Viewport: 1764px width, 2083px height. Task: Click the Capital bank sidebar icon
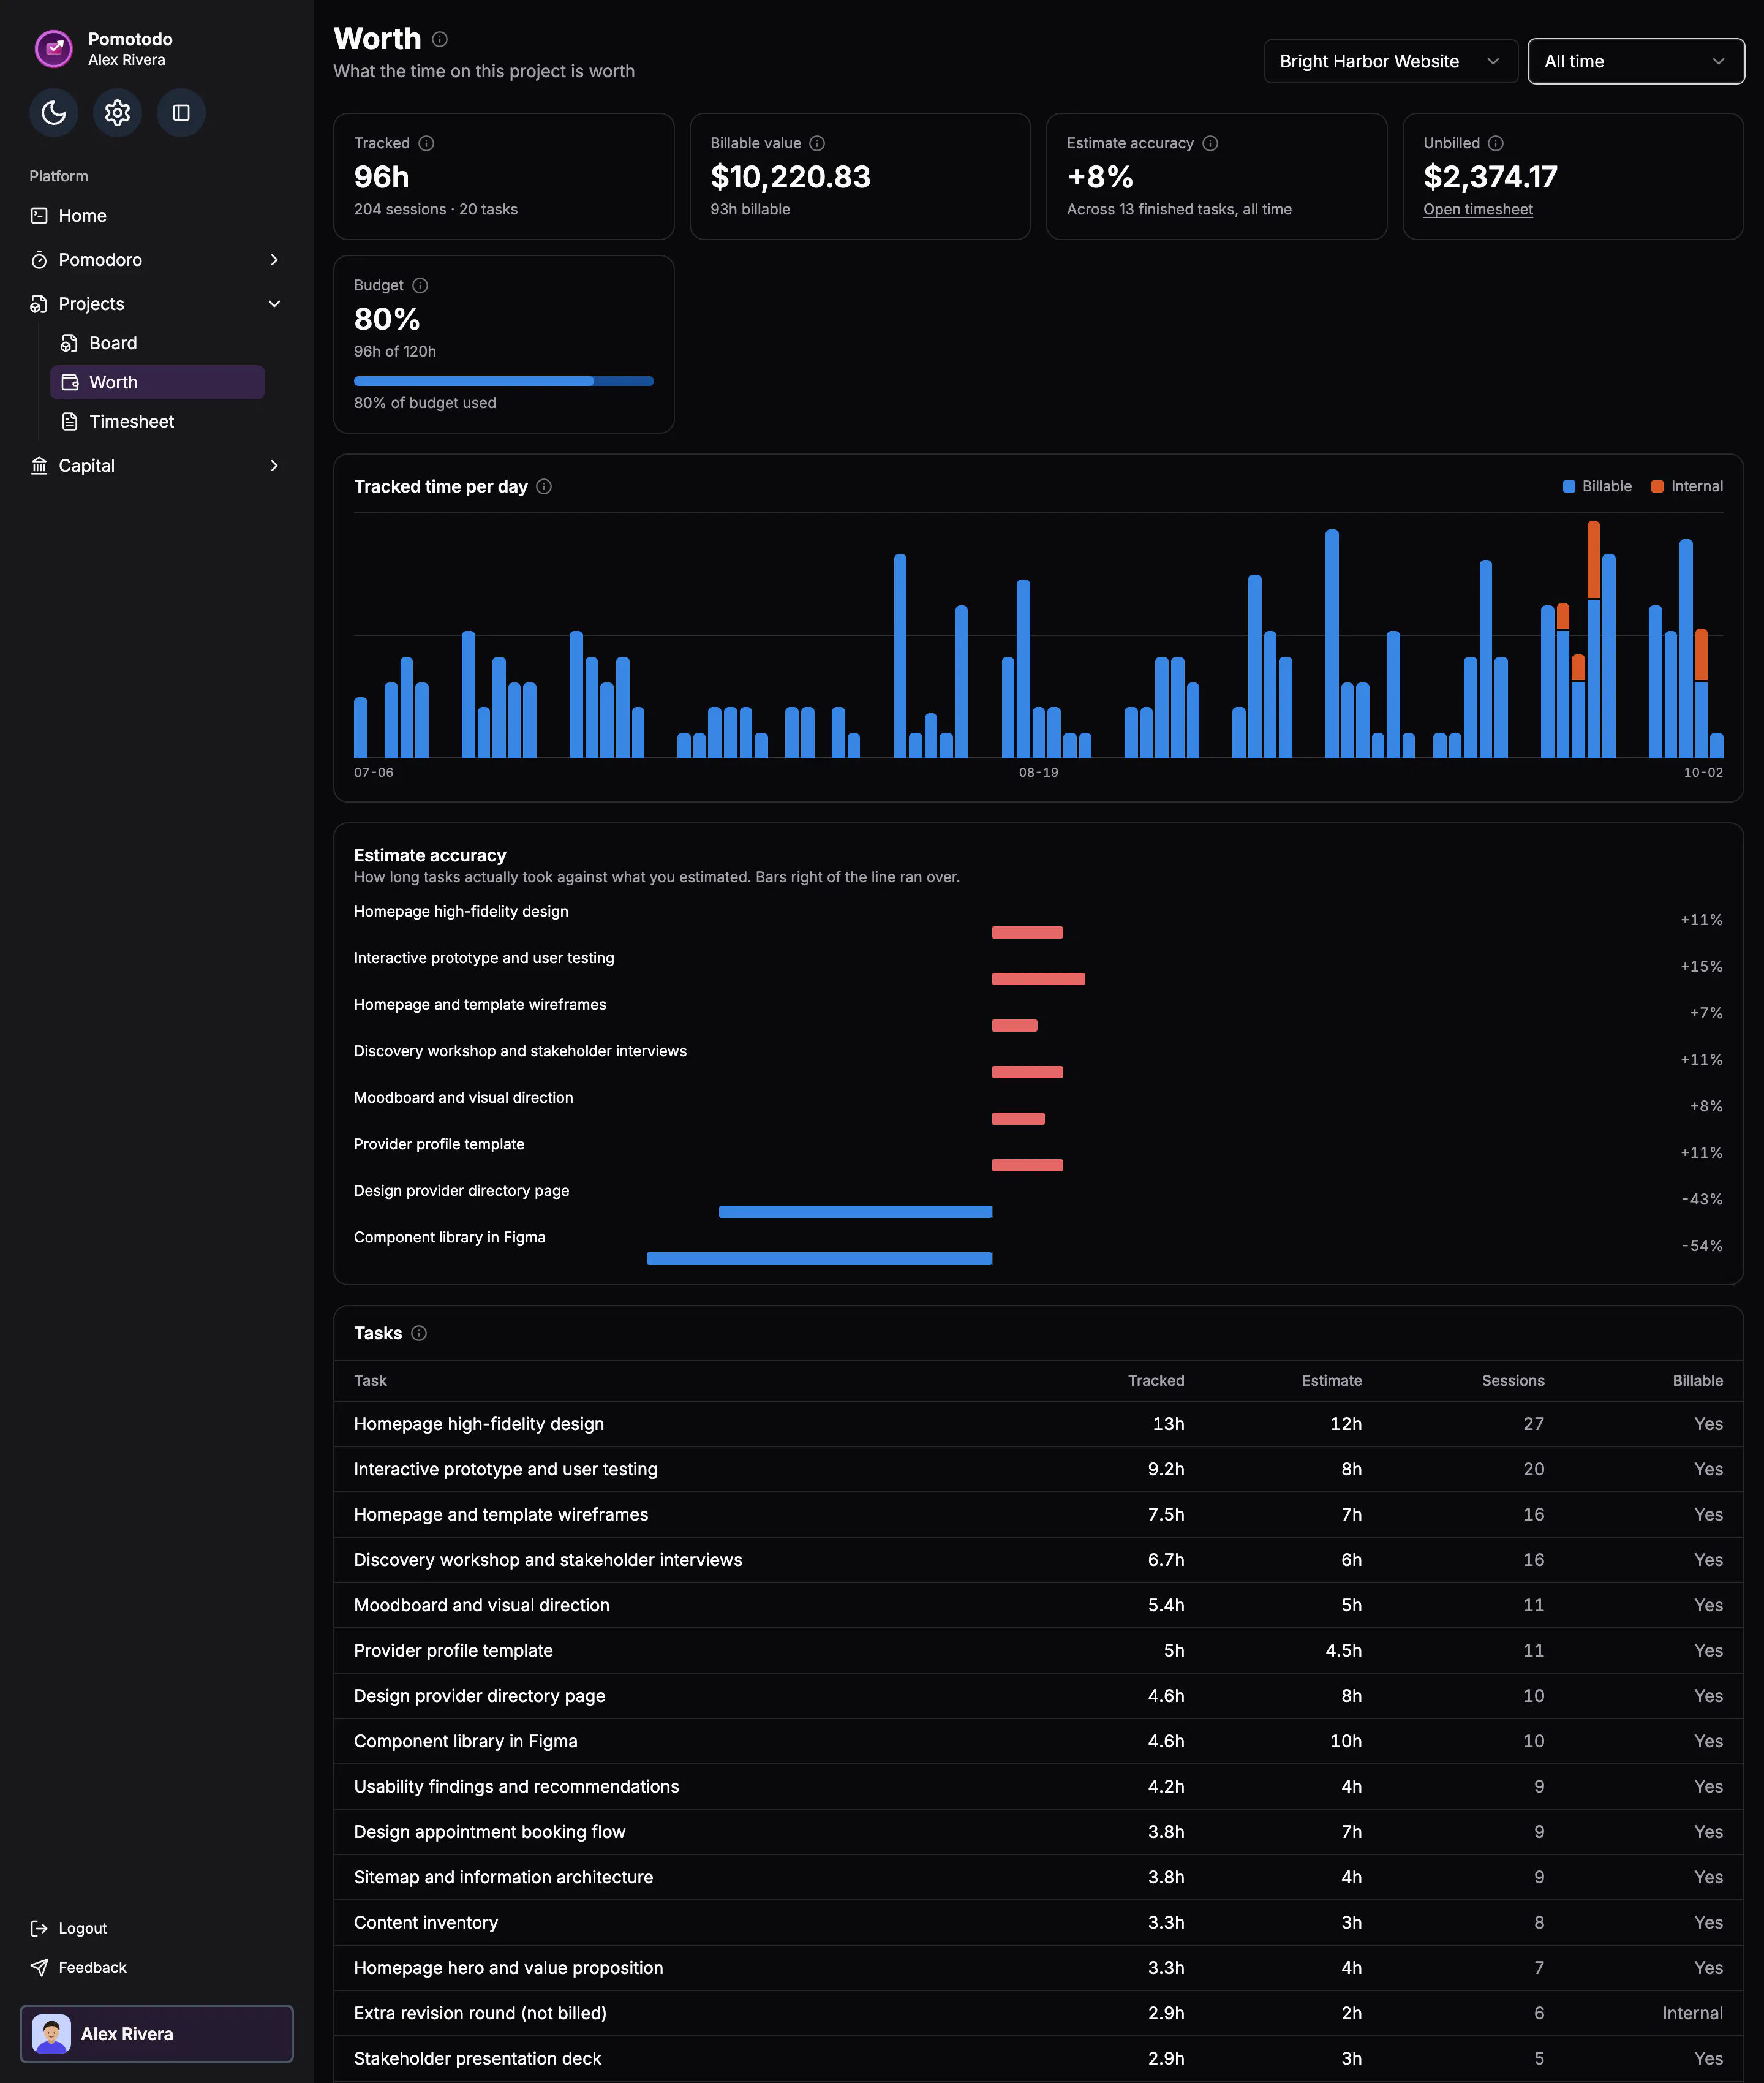coord(39,466)
